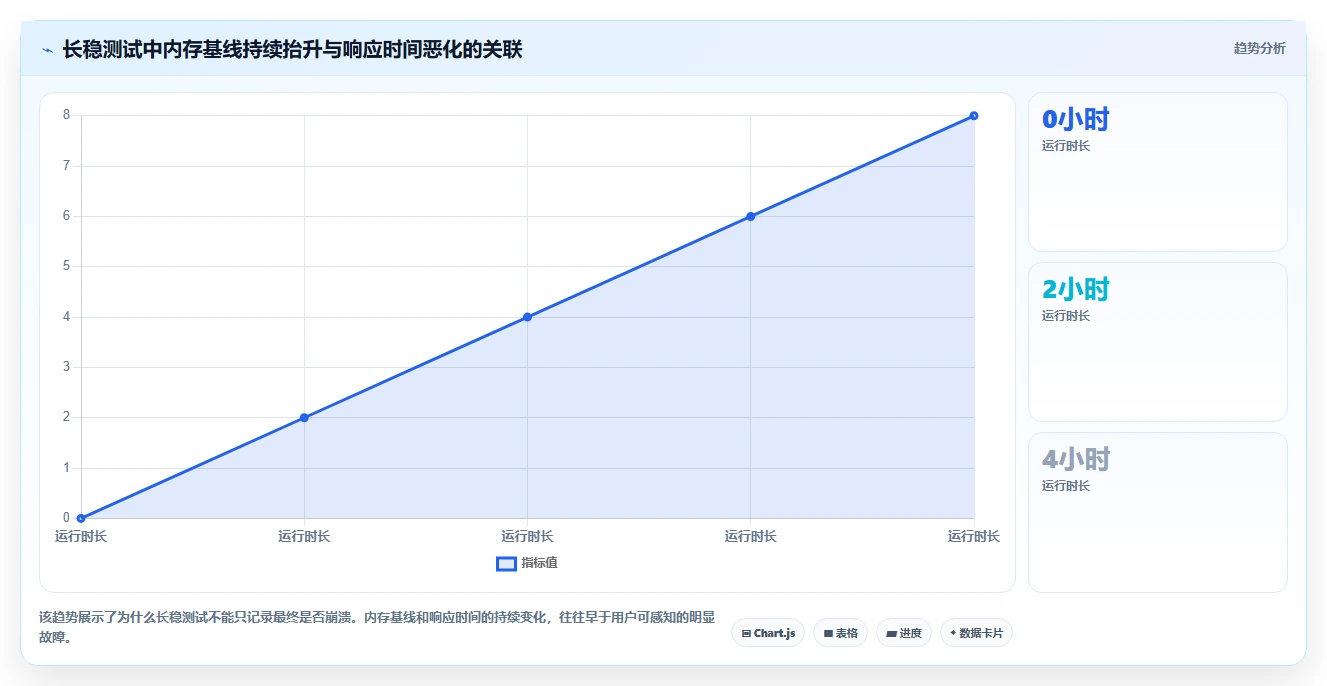
Task: Click the Chart.js tag text
Action: (774, 633)
